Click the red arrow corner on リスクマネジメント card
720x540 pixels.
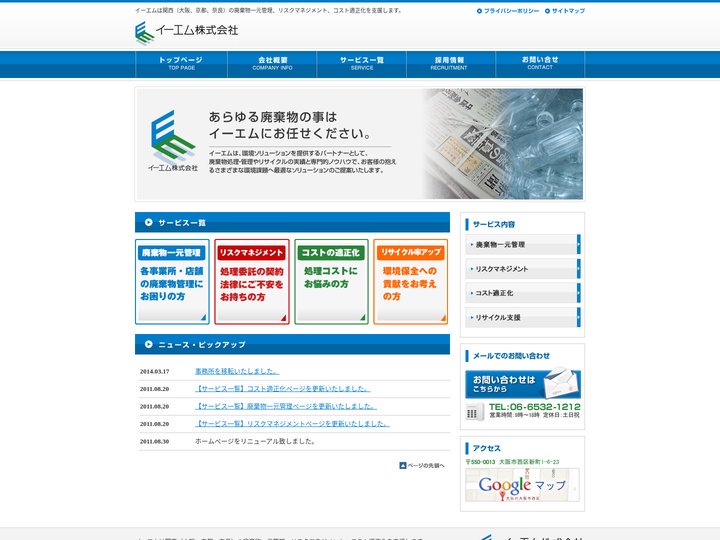pyautogui.click(x=283, y=317)
